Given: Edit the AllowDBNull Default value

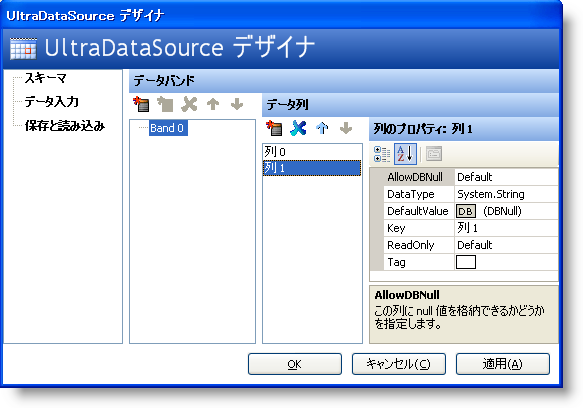Looking at the screenshot, I should coord(506,177).
